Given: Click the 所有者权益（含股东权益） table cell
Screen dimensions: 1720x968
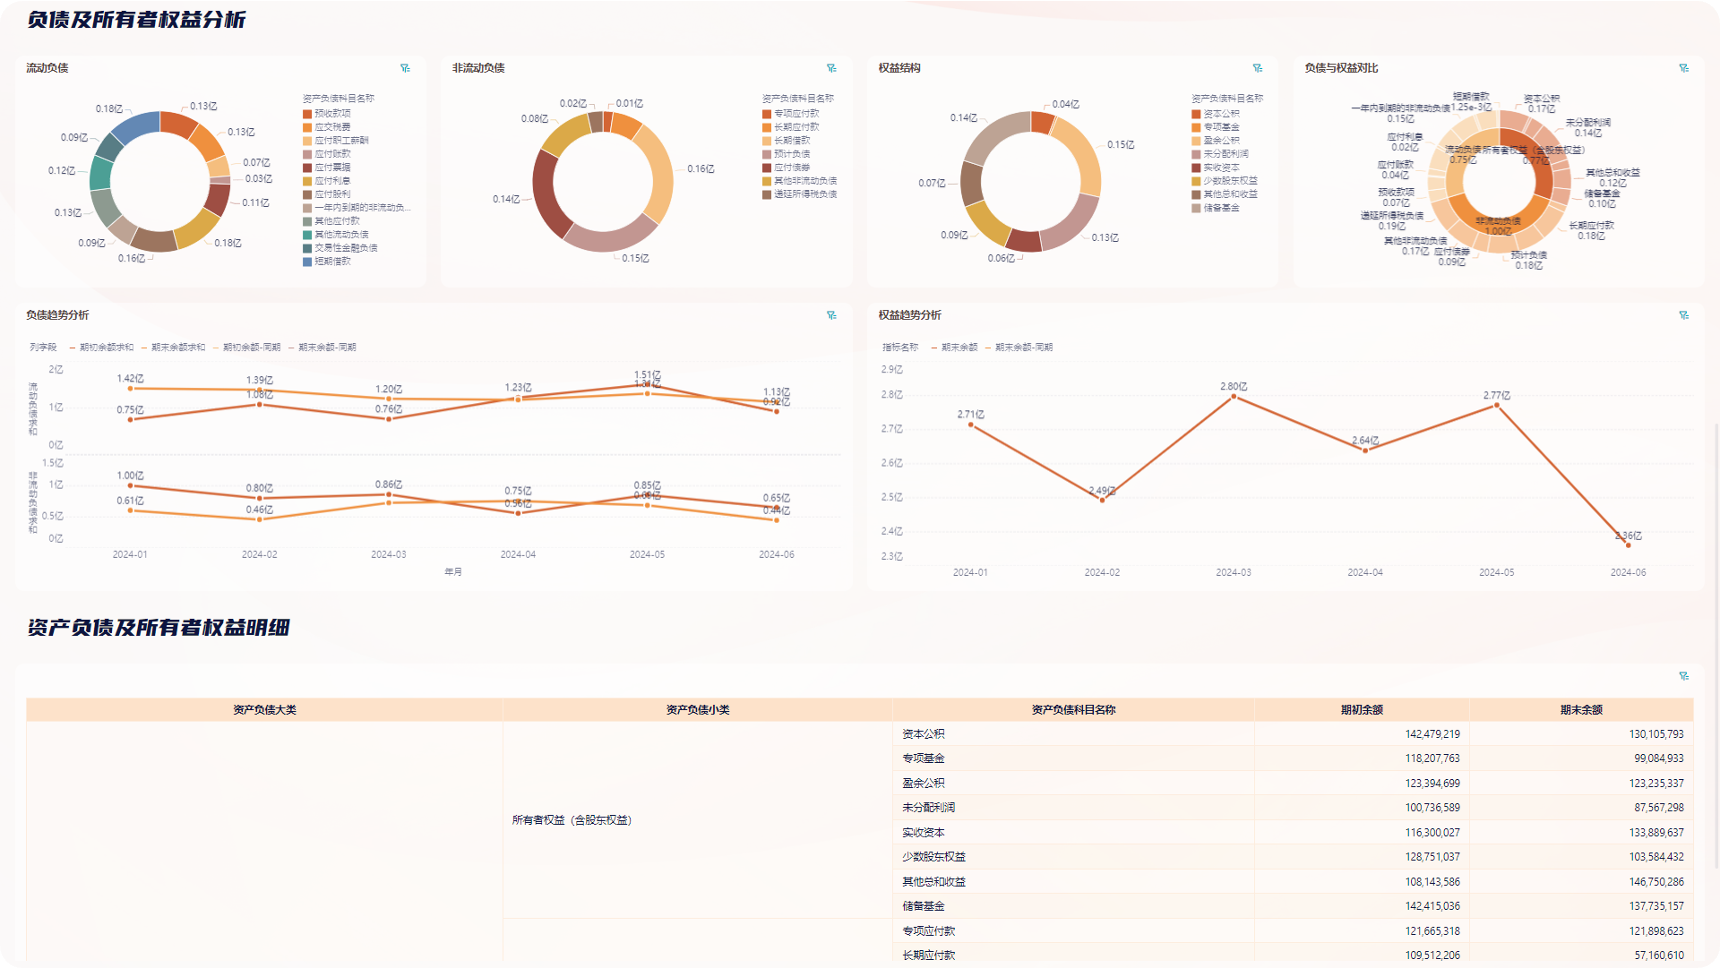Looking at the screenshot, I should click(572, 820).
